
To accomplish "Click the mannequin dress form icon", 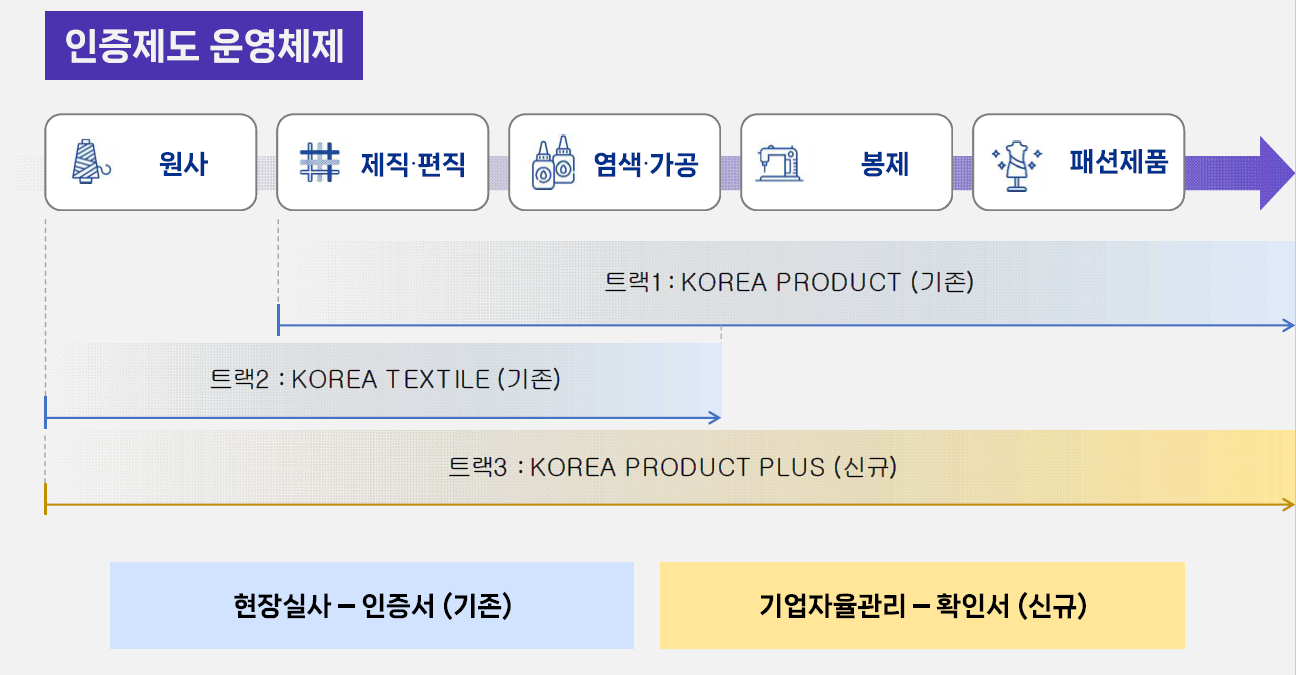I will click(1016, 163).
